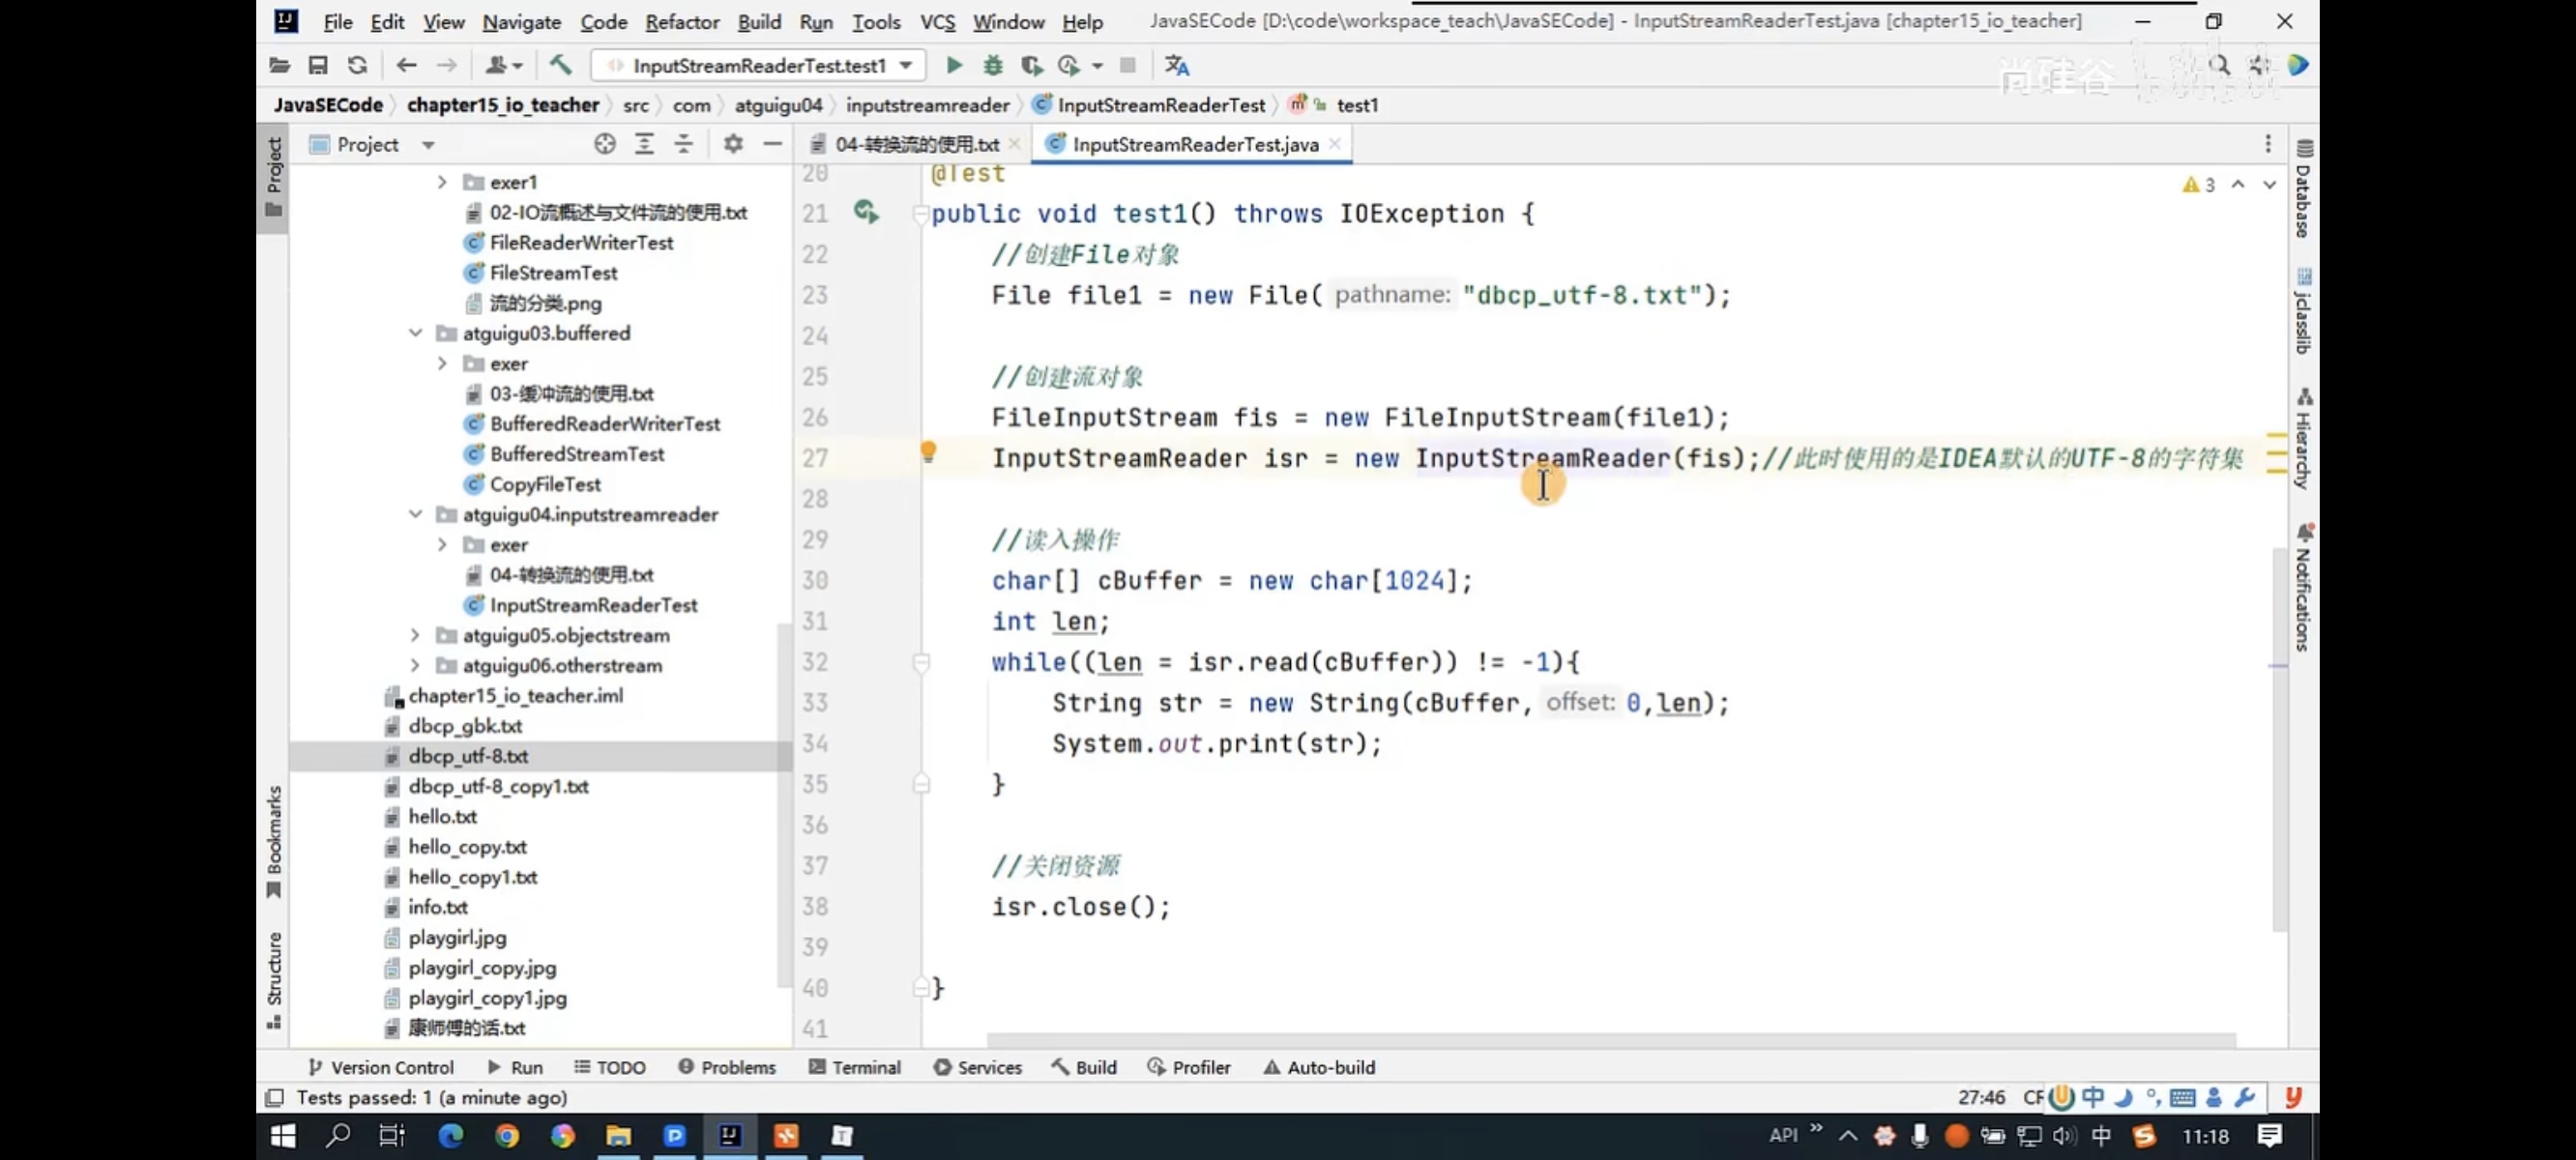2576x1160 pixels.
Task: Click Select Opened File target icon
Action: click(x=604, y=144)
